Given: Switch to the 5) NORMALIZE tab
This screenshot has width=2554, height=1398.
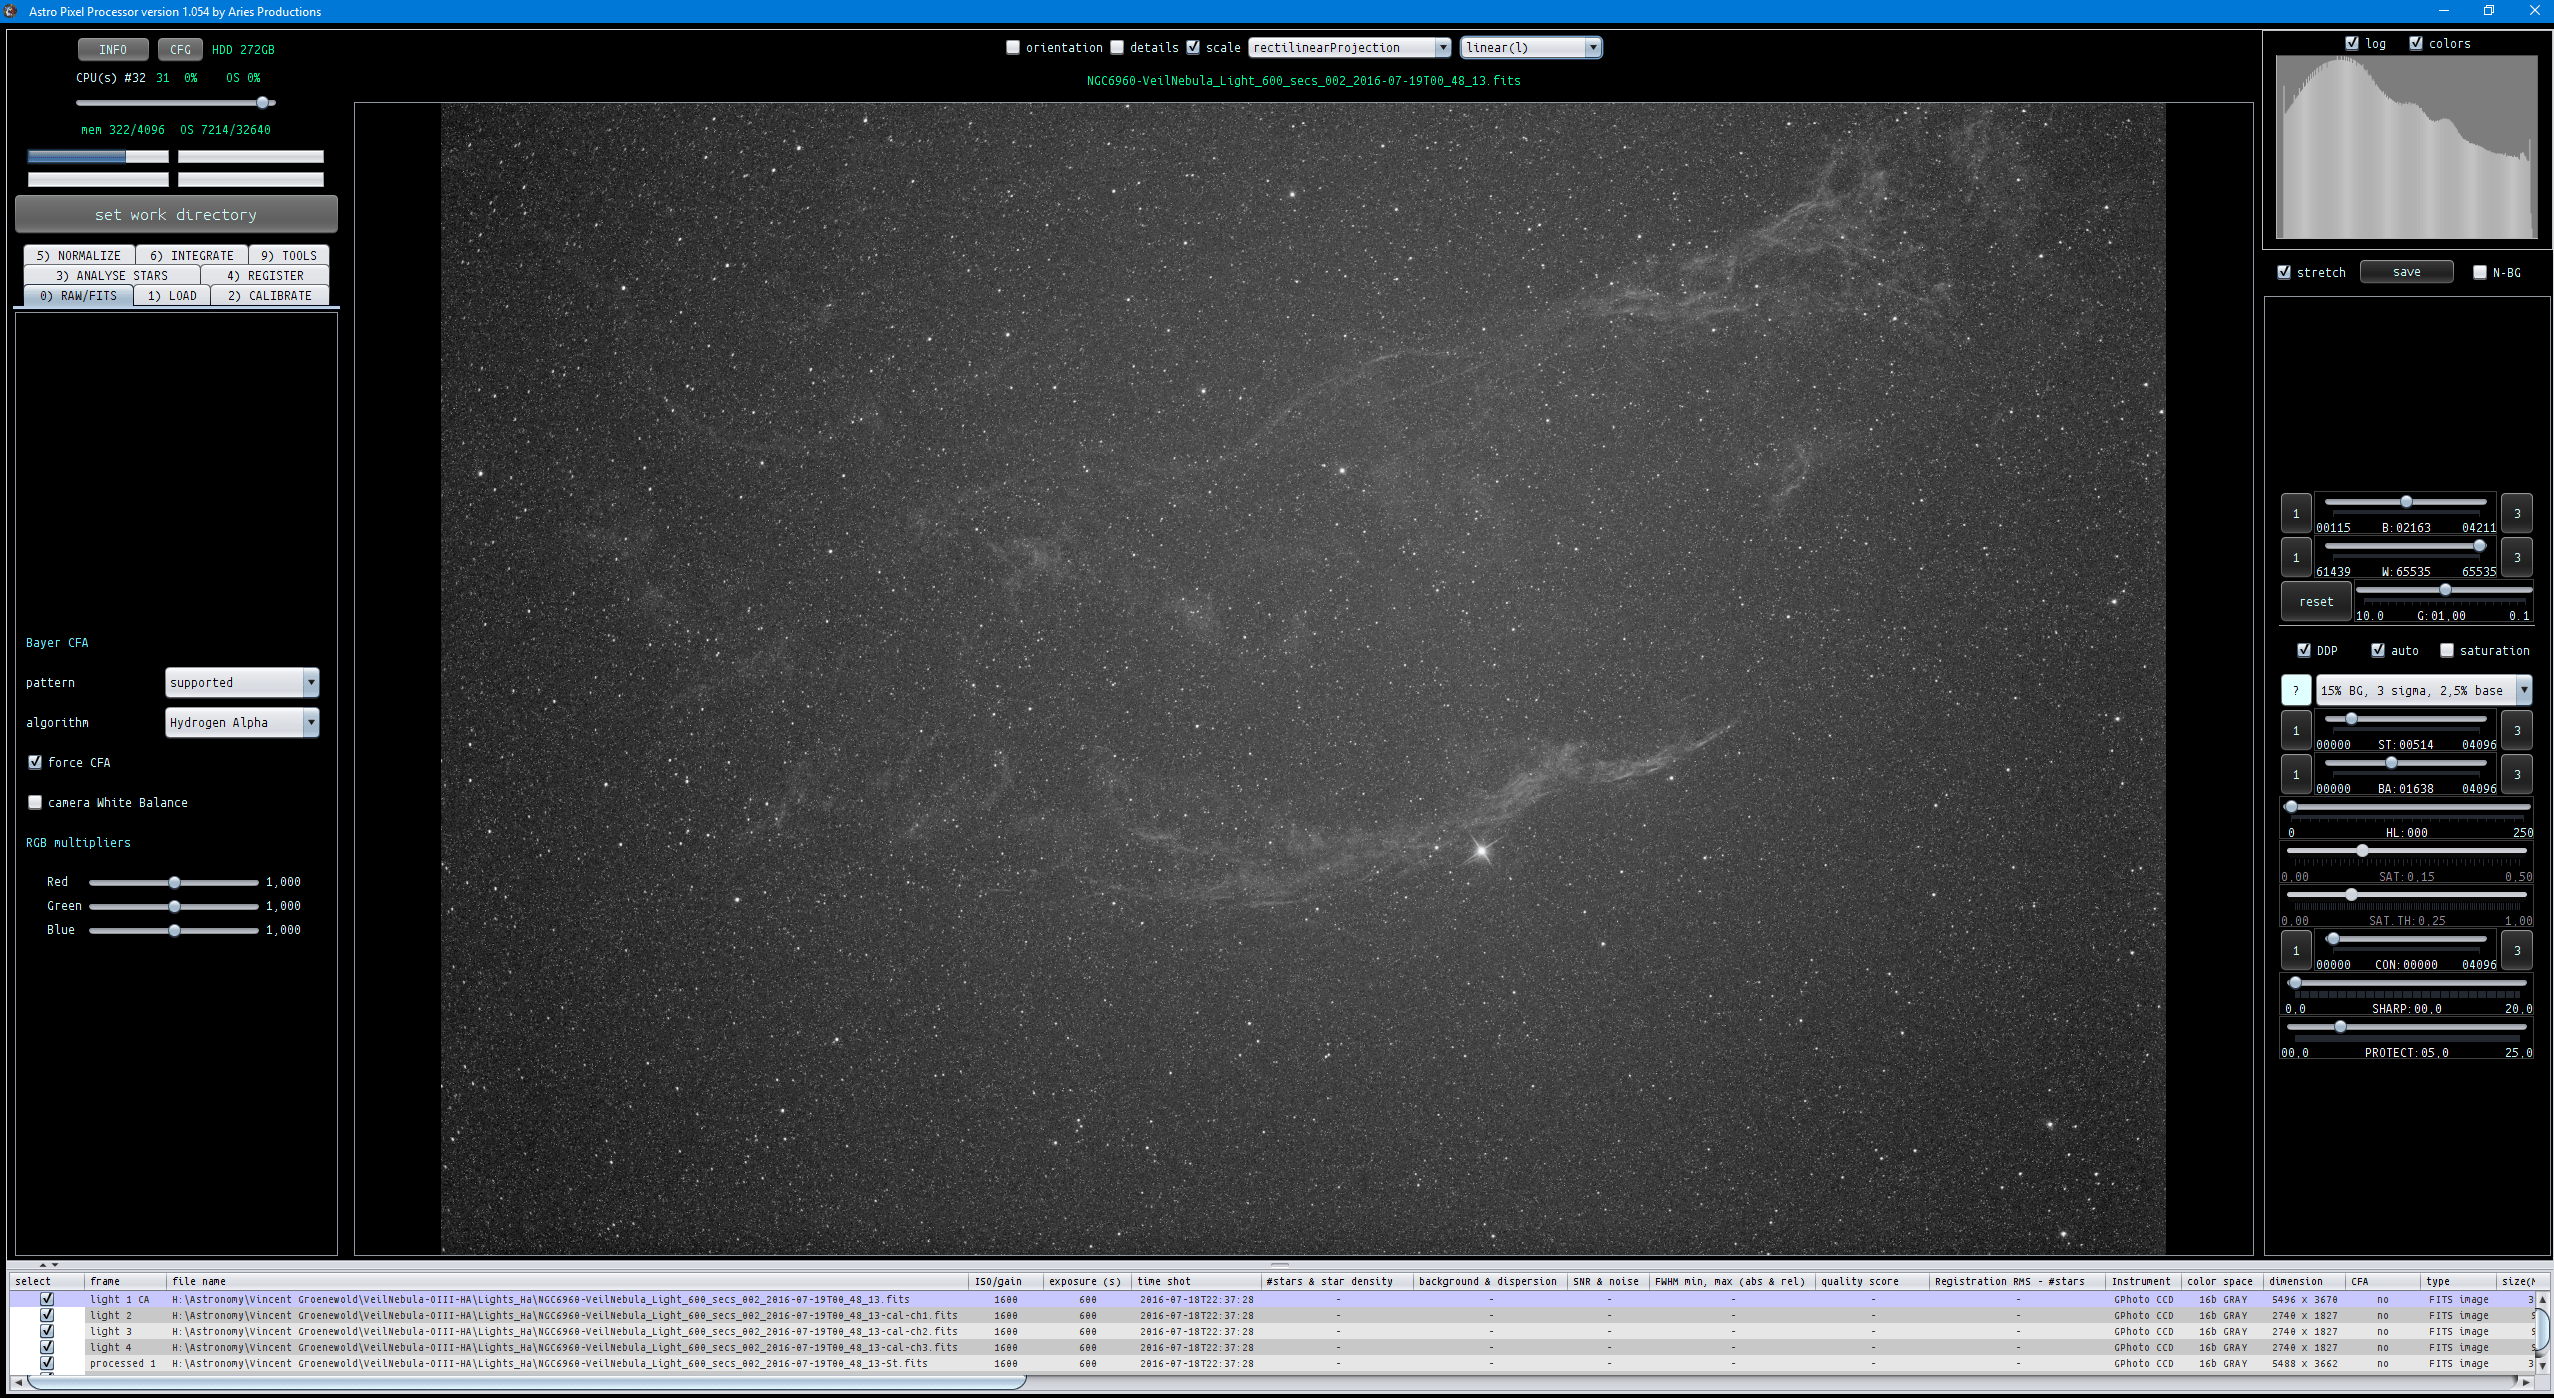Looking at the screenshot, I should coord(79,255).
